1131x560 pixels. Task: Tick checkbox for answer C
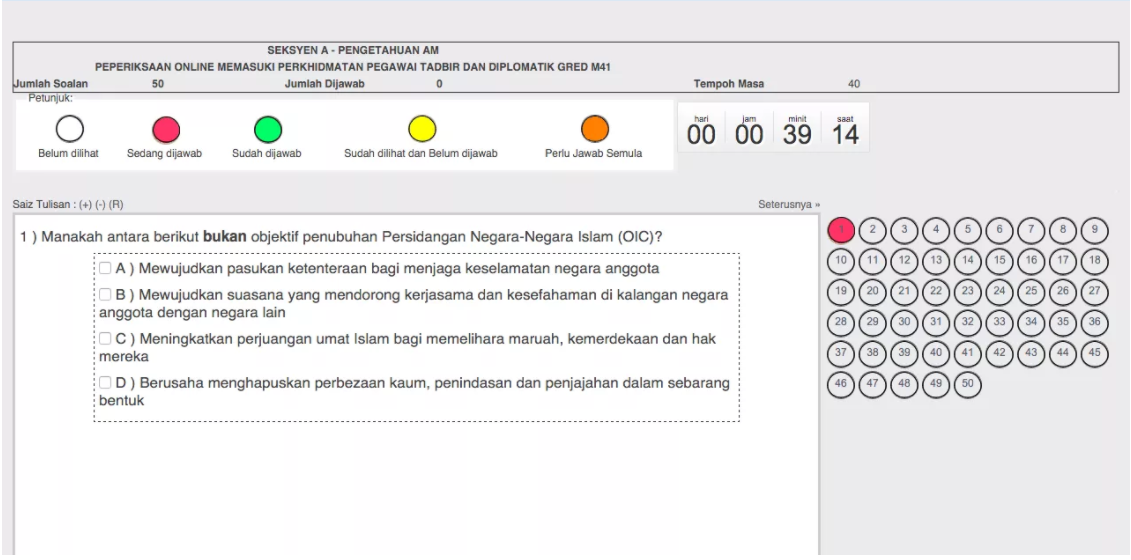click(x=105, y=338)
